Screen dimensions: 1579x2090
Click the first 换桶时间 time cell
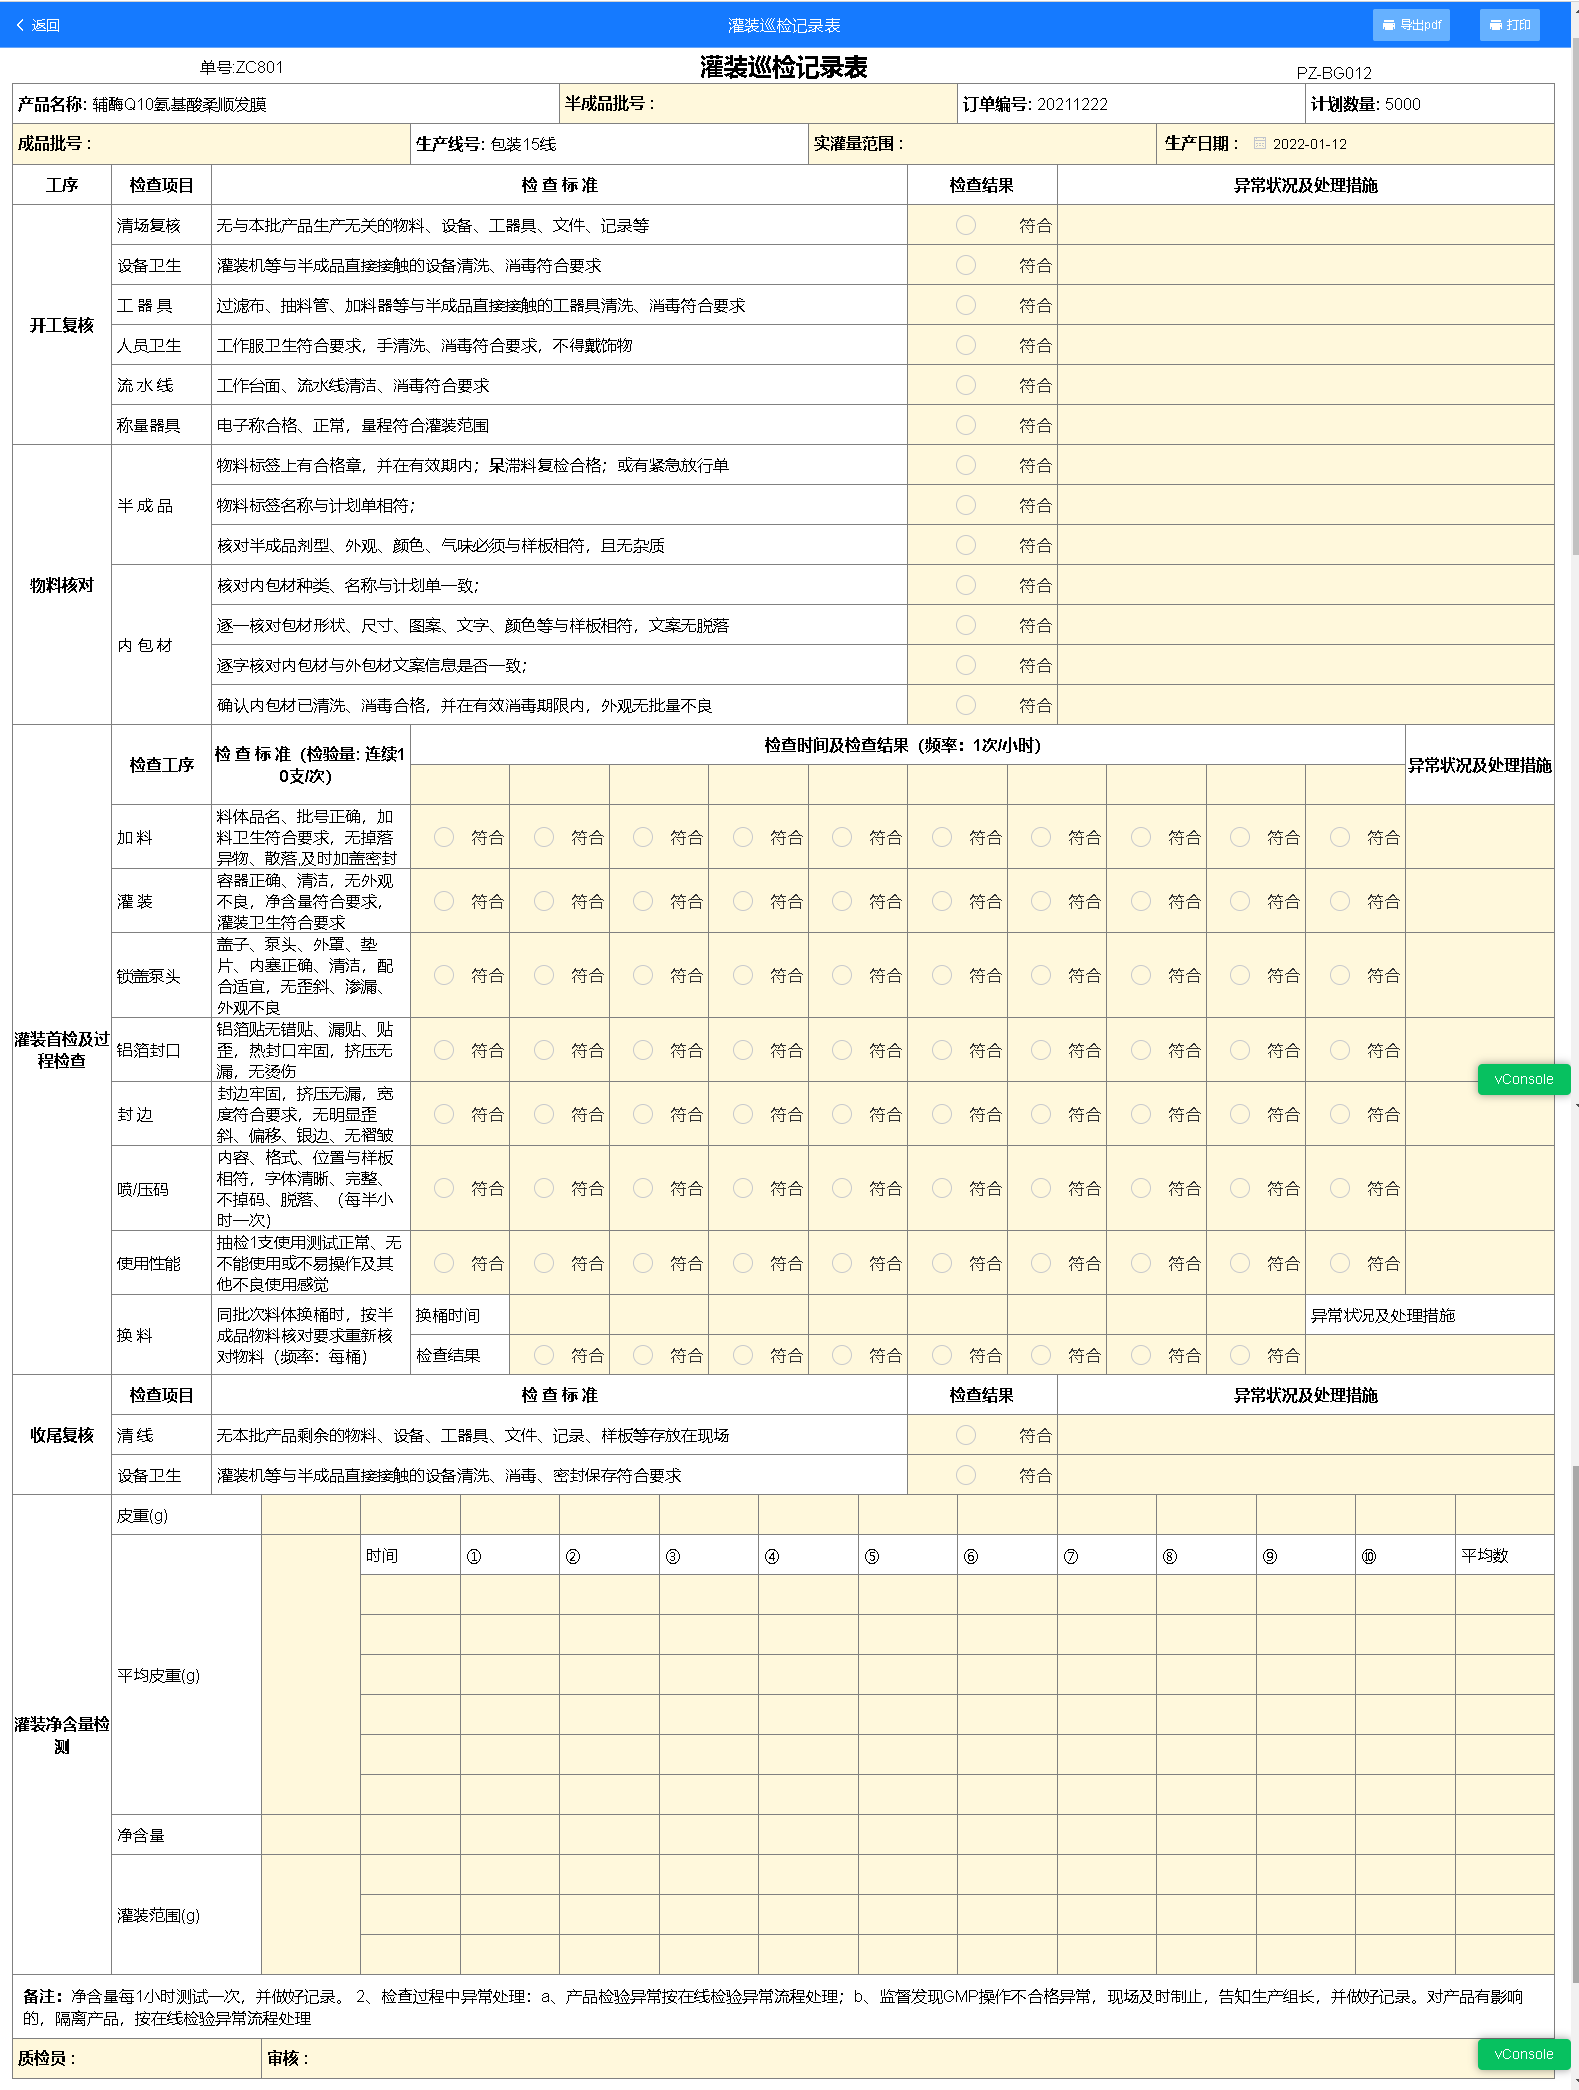tap(559, 1315)
